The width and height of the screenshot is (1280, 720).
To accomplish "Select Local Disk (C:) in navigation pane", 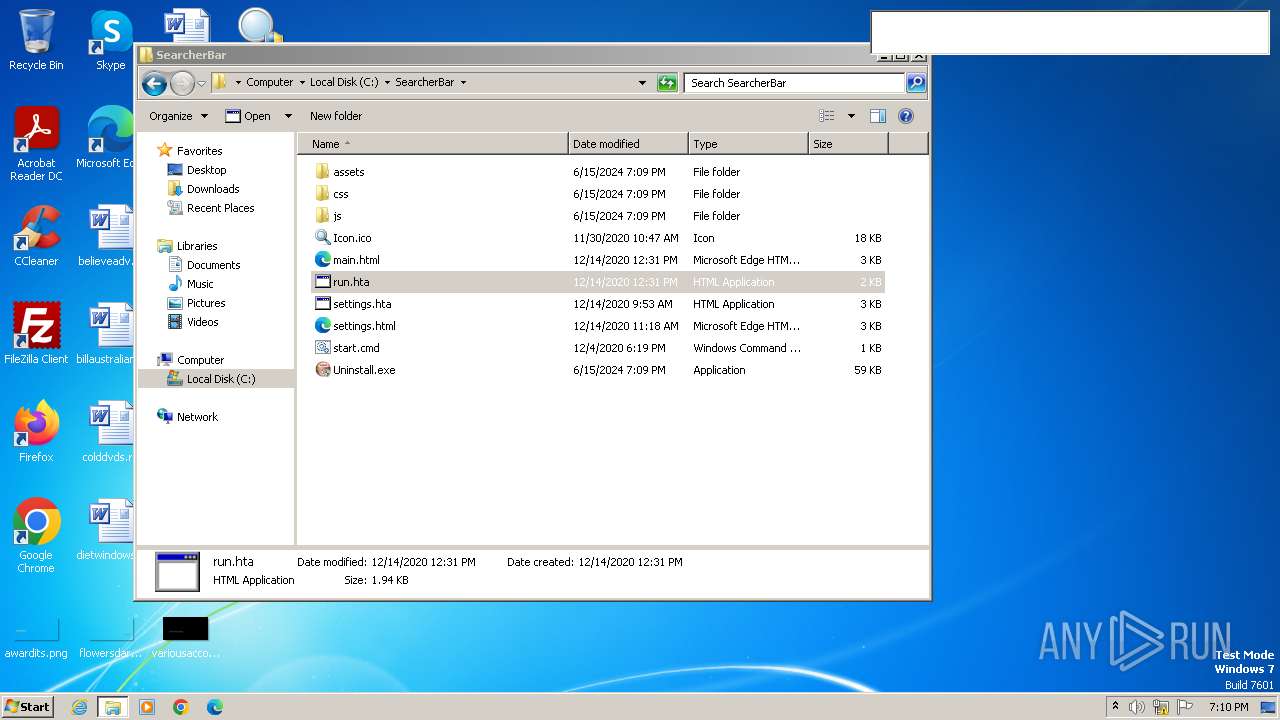I will pos(220,379).
